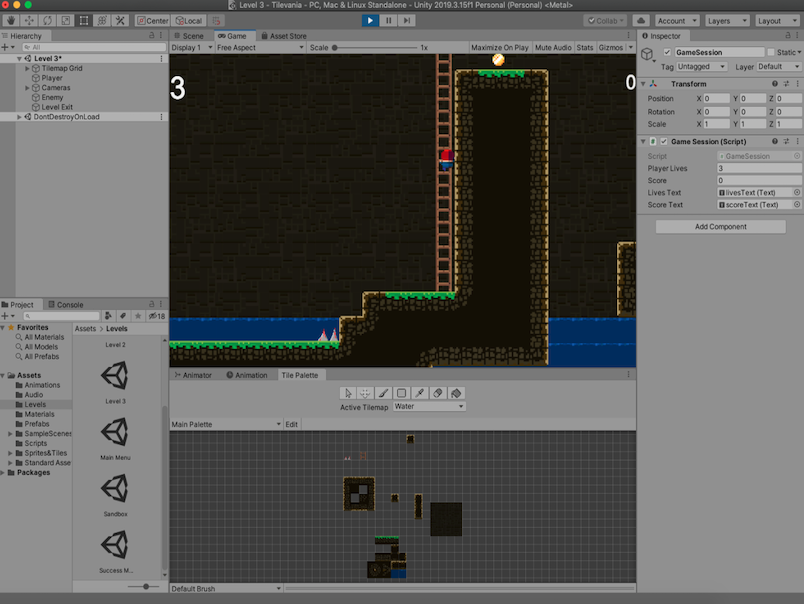The width and height of the screenshot is (804, 604).
Task: Open the Console tab
Action: click(x=69, y=304)
